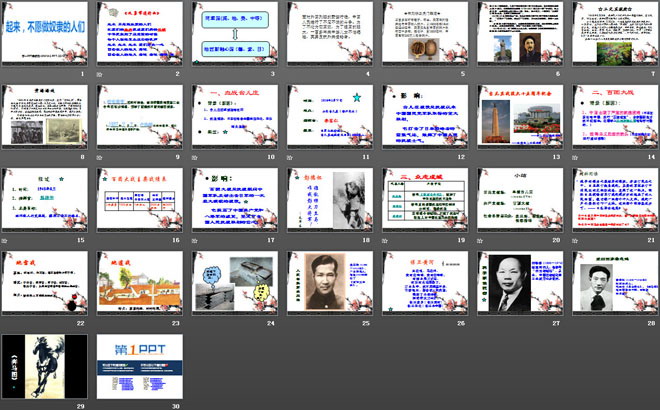Select slide 23 with tunnel warfare illustration
This screenshot has height=410, width=660.
point(140,283)
